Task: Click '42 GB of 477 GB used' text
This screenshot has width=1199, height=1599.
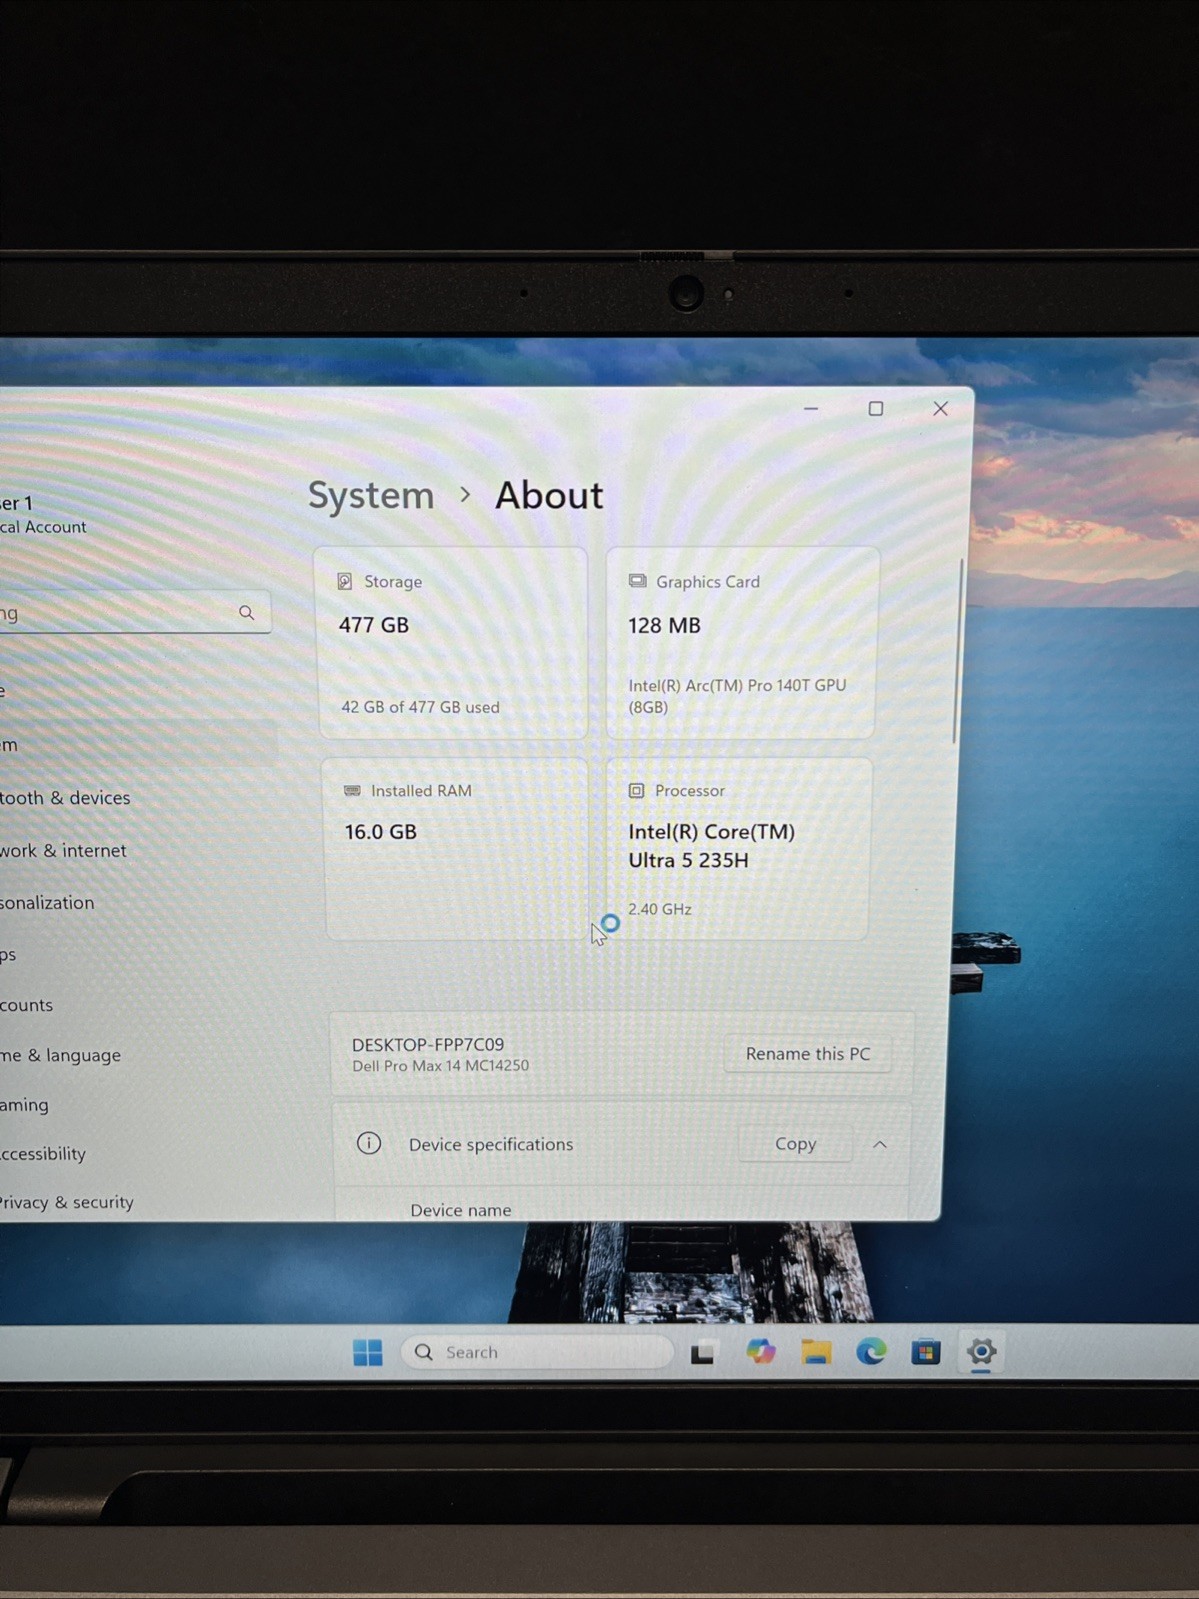Action: [x=420, y=707]
